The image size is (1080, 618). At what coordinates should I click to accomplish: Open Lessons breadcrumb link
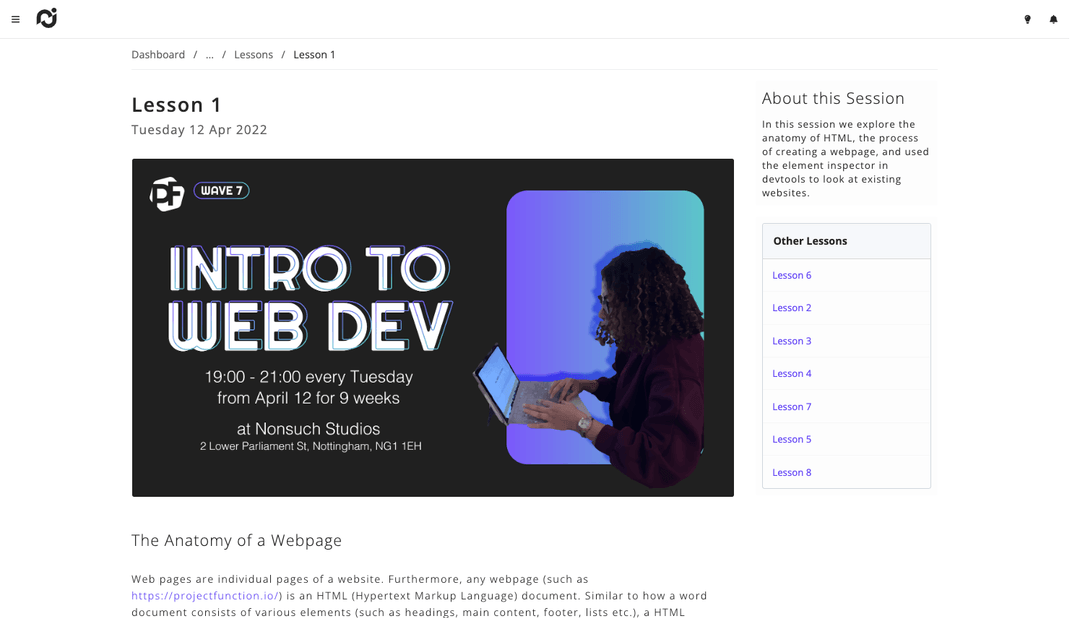(253, 54)
